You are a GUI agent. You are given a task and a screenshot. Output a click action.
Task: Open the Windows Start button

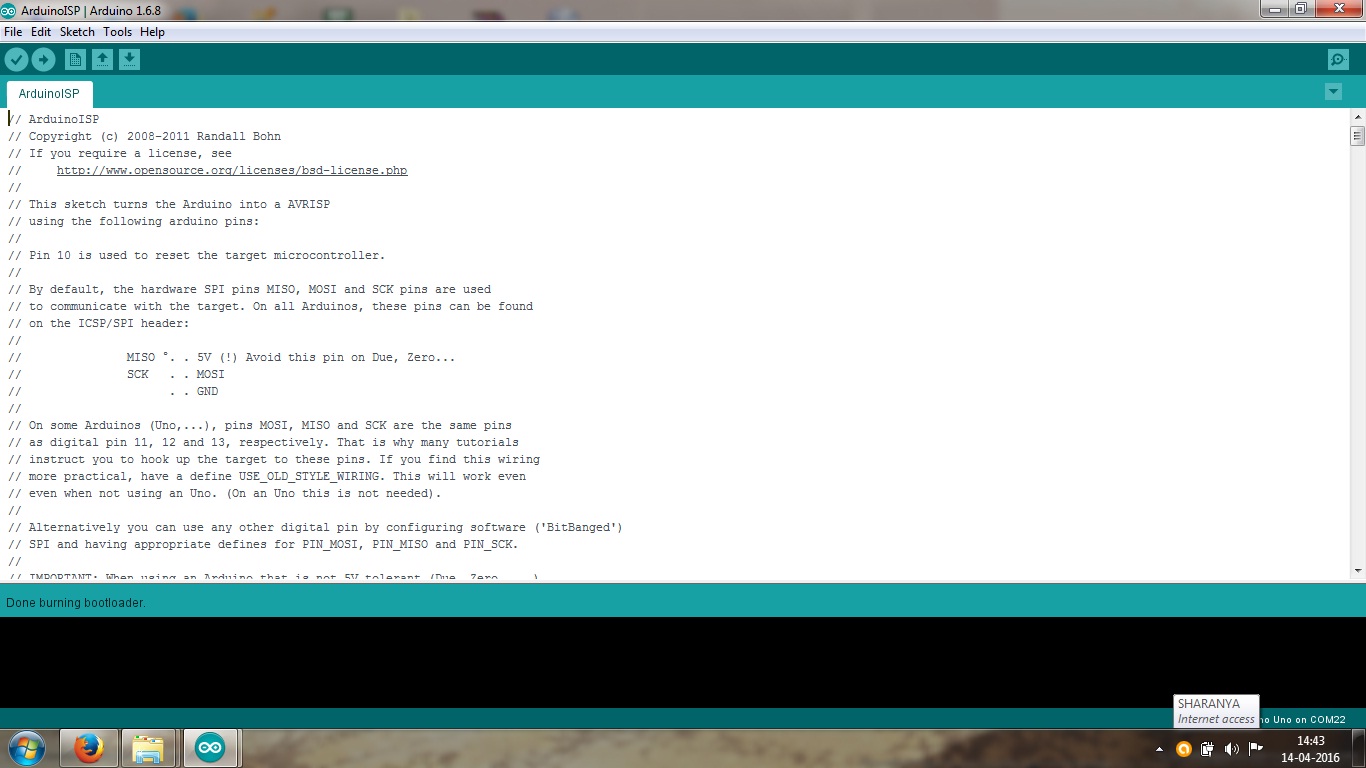26,748
